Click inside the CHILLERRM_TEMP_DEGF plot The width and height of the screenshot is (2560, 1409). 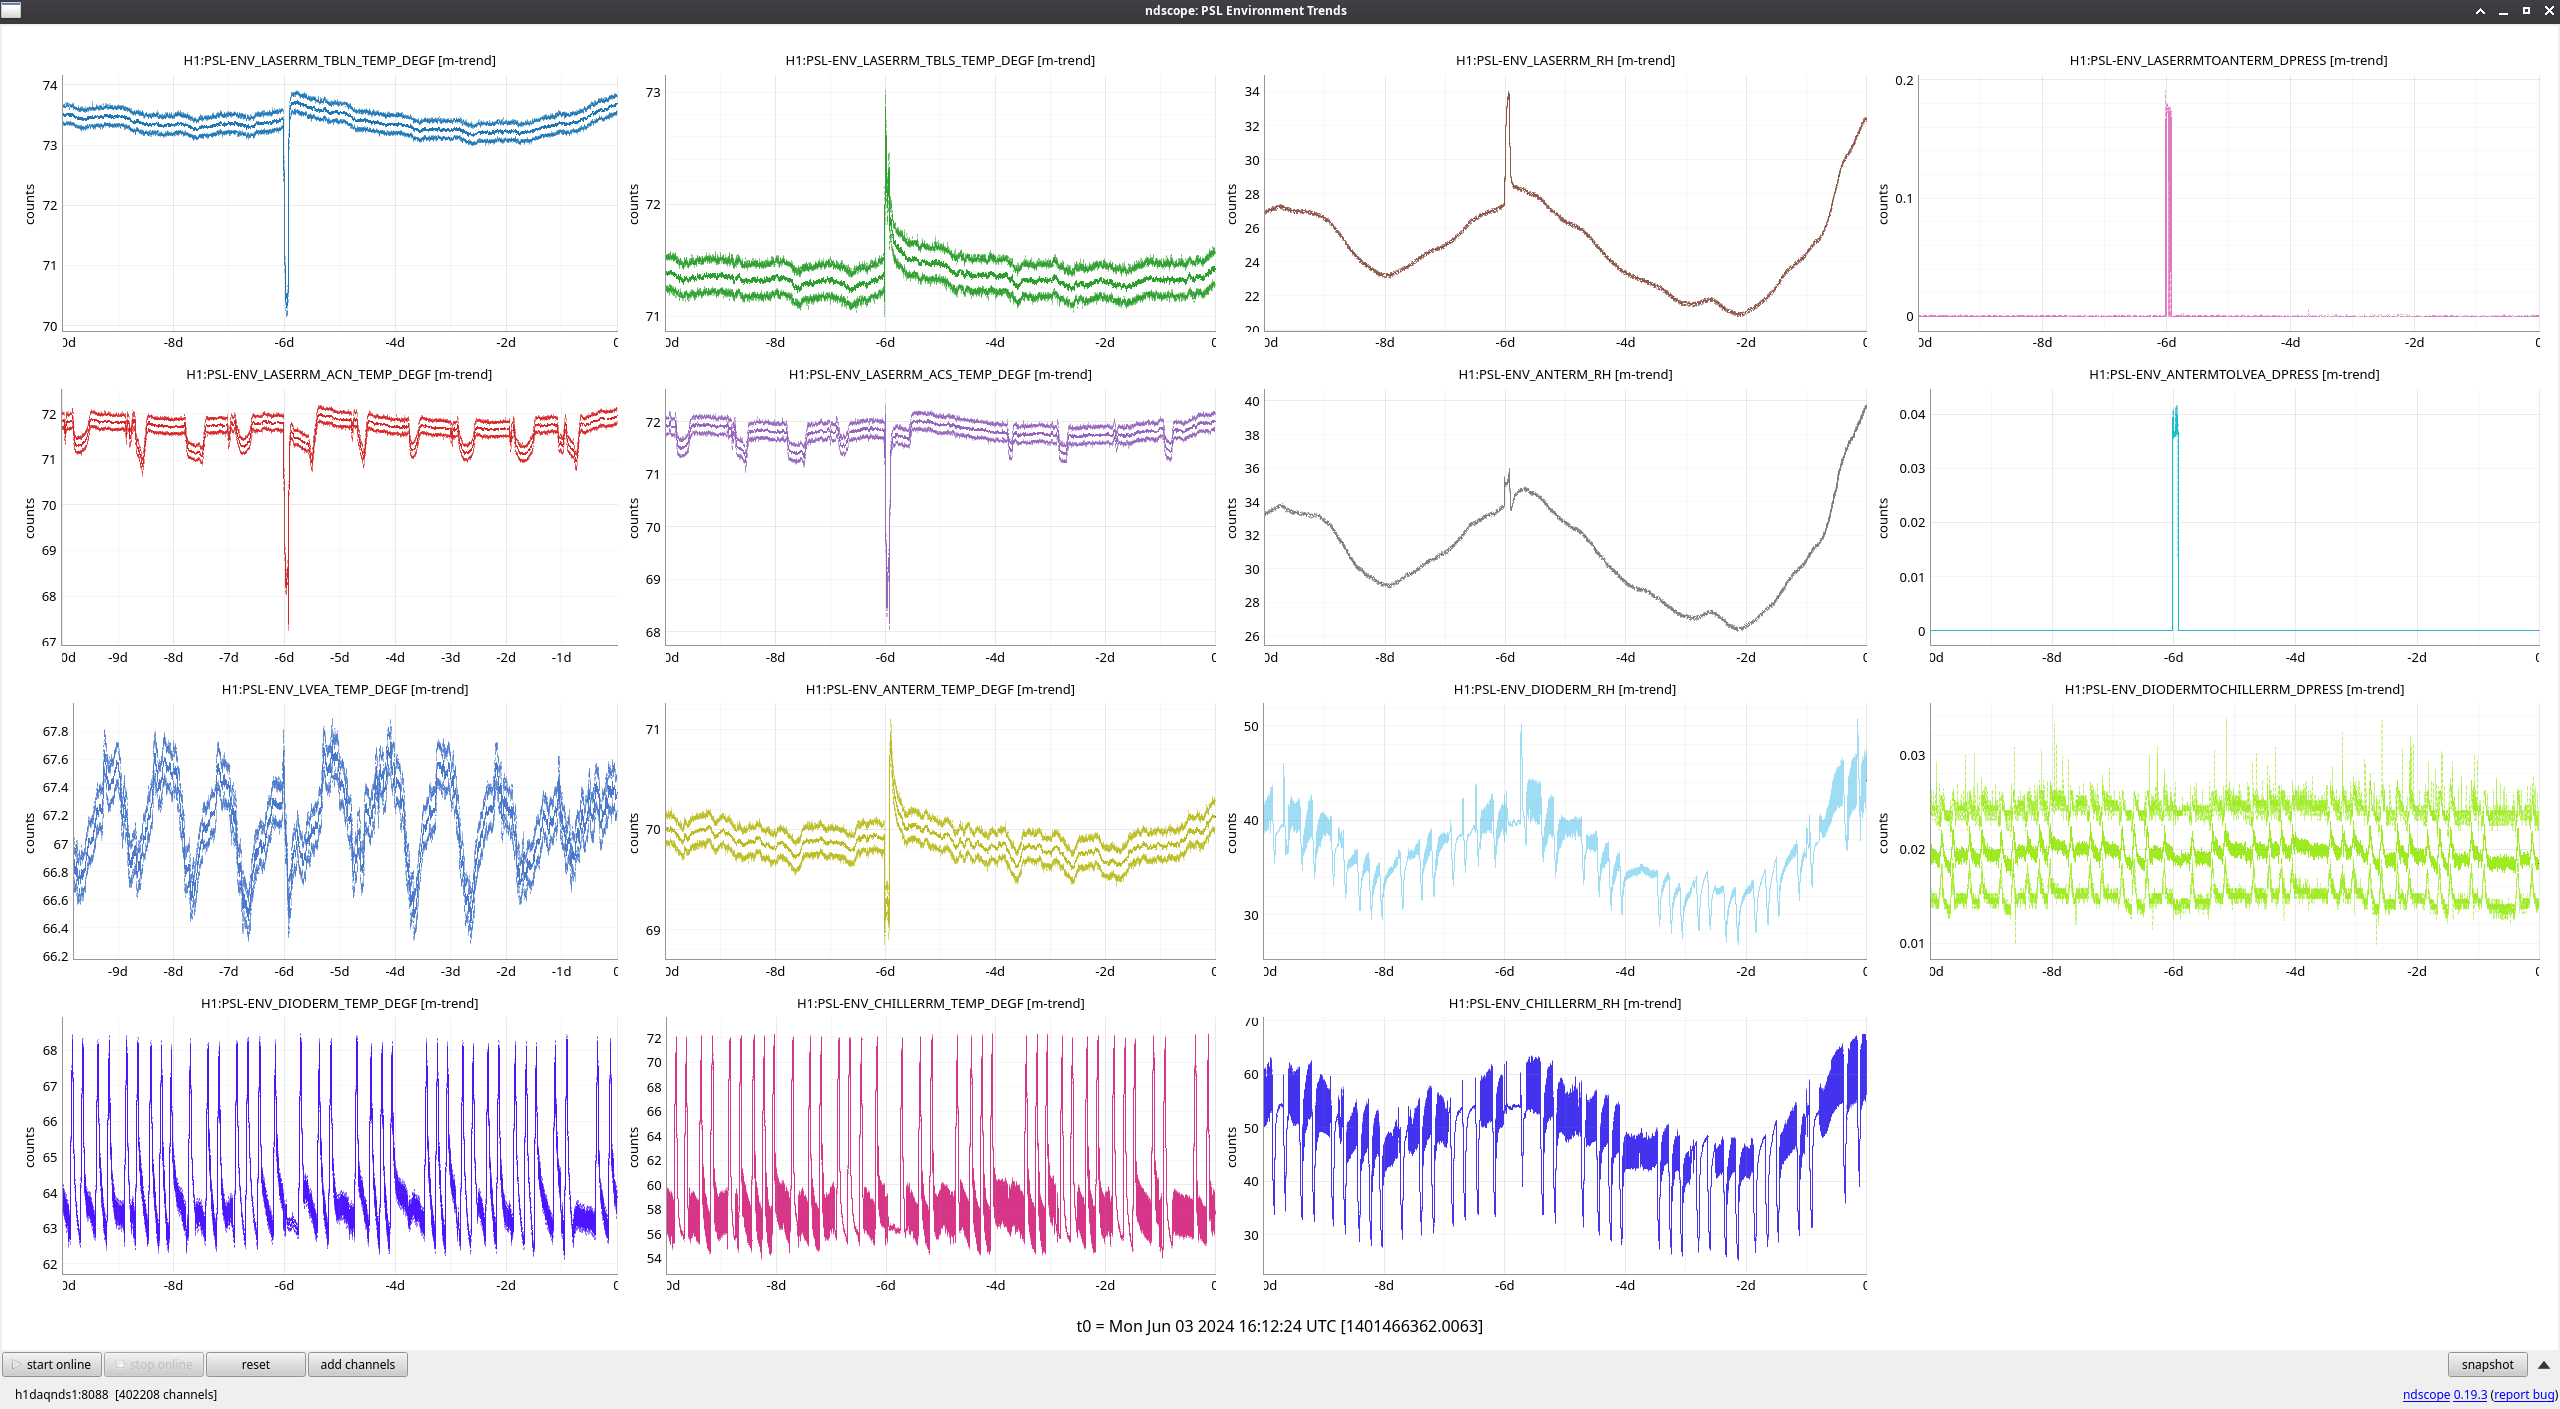click(x=940, y=1145)
